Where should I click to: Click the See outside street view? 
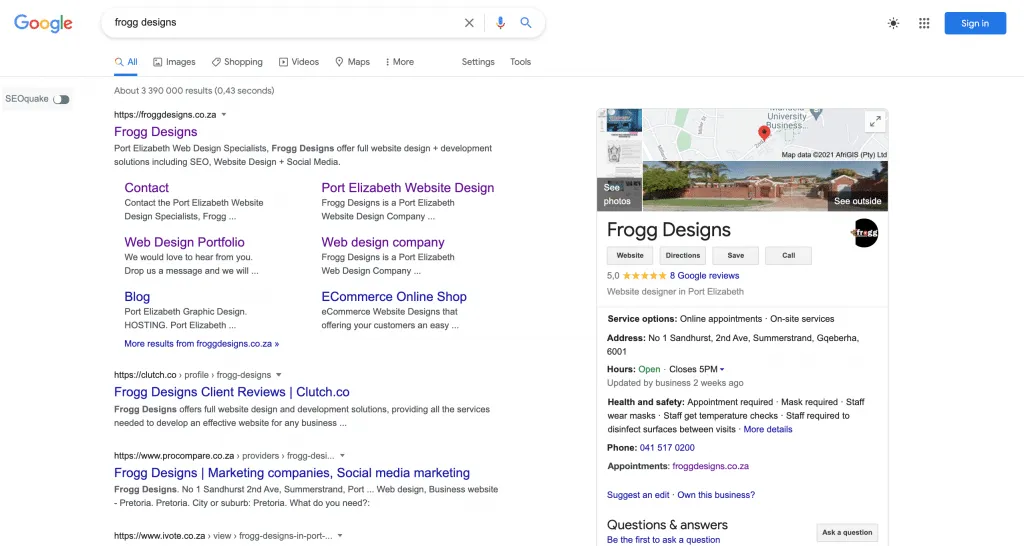[765, 186]
